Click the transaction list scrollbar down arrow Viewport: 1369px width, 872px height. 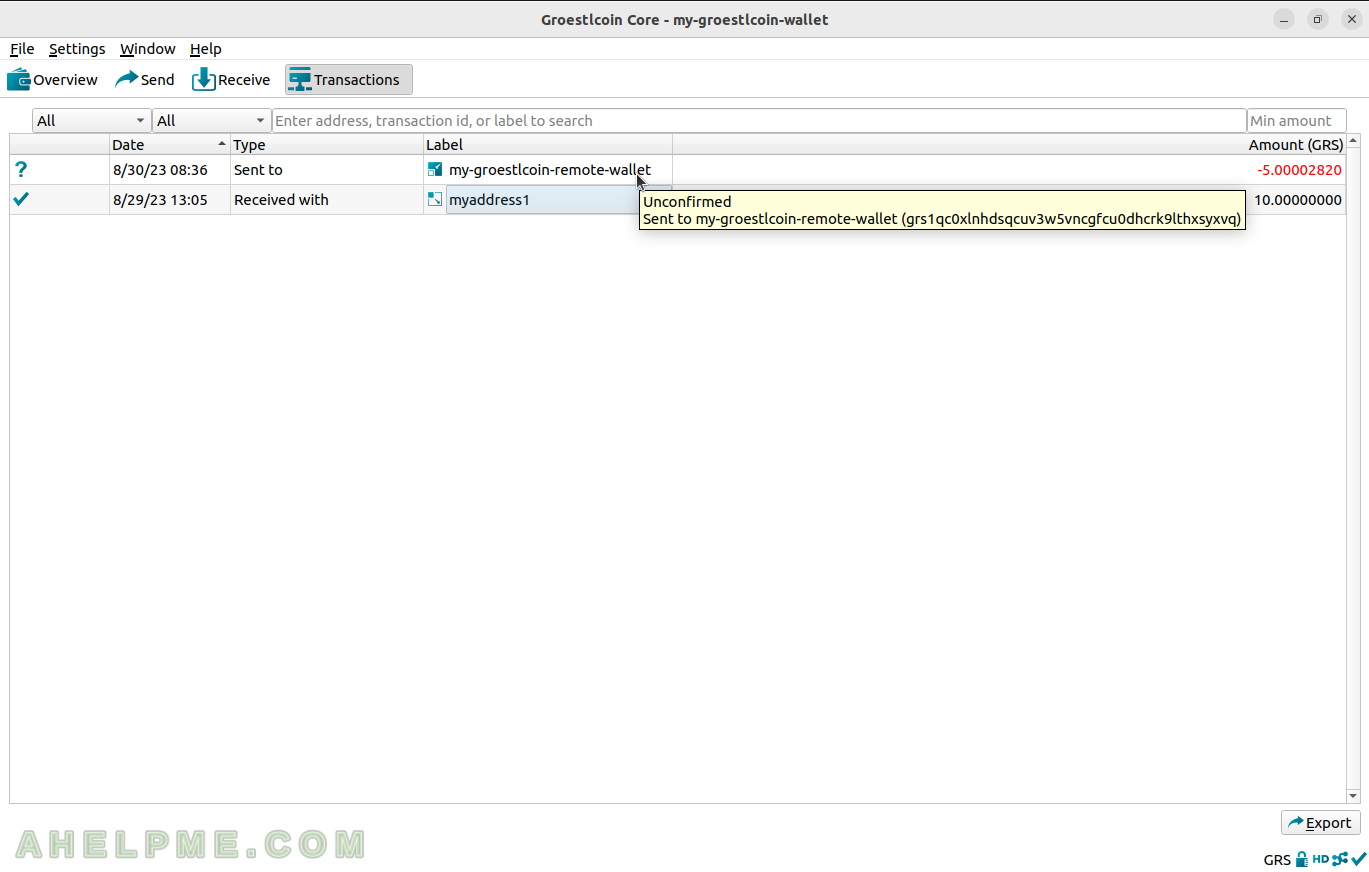click(x=1353, y=796)
